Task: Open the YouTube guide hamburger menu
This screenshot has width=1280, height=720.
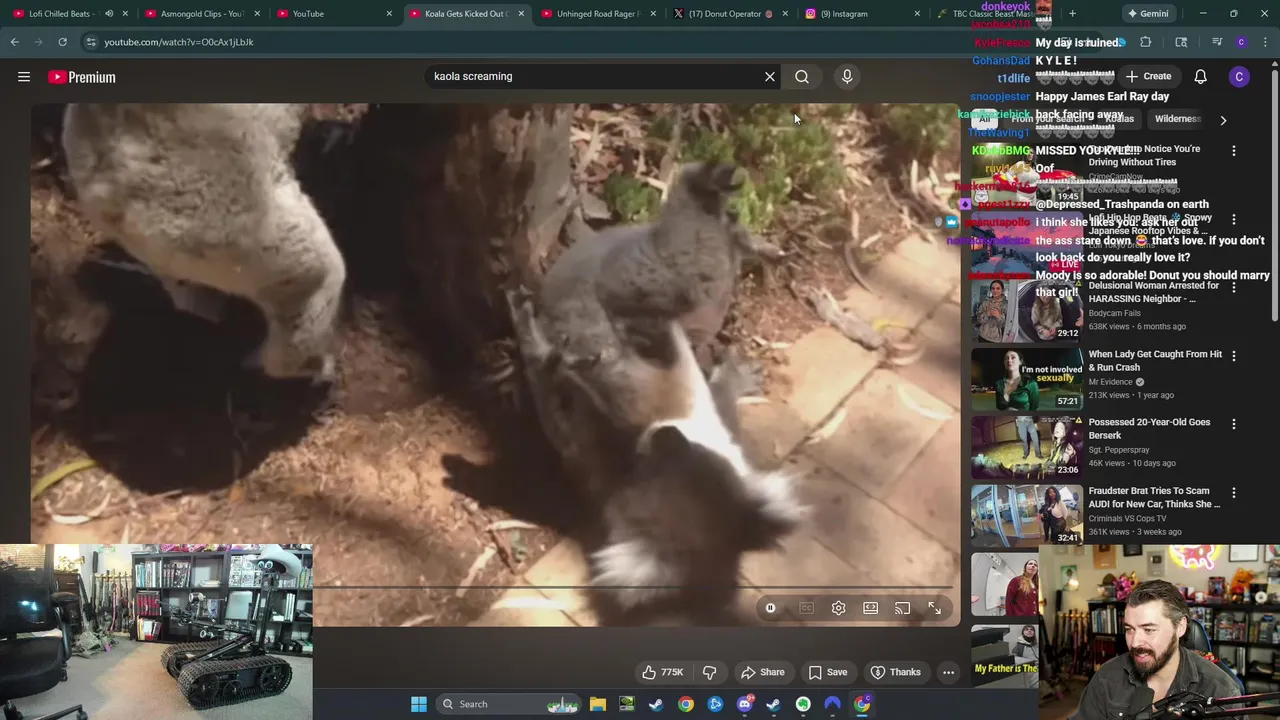Action: [x=24, y=77]
